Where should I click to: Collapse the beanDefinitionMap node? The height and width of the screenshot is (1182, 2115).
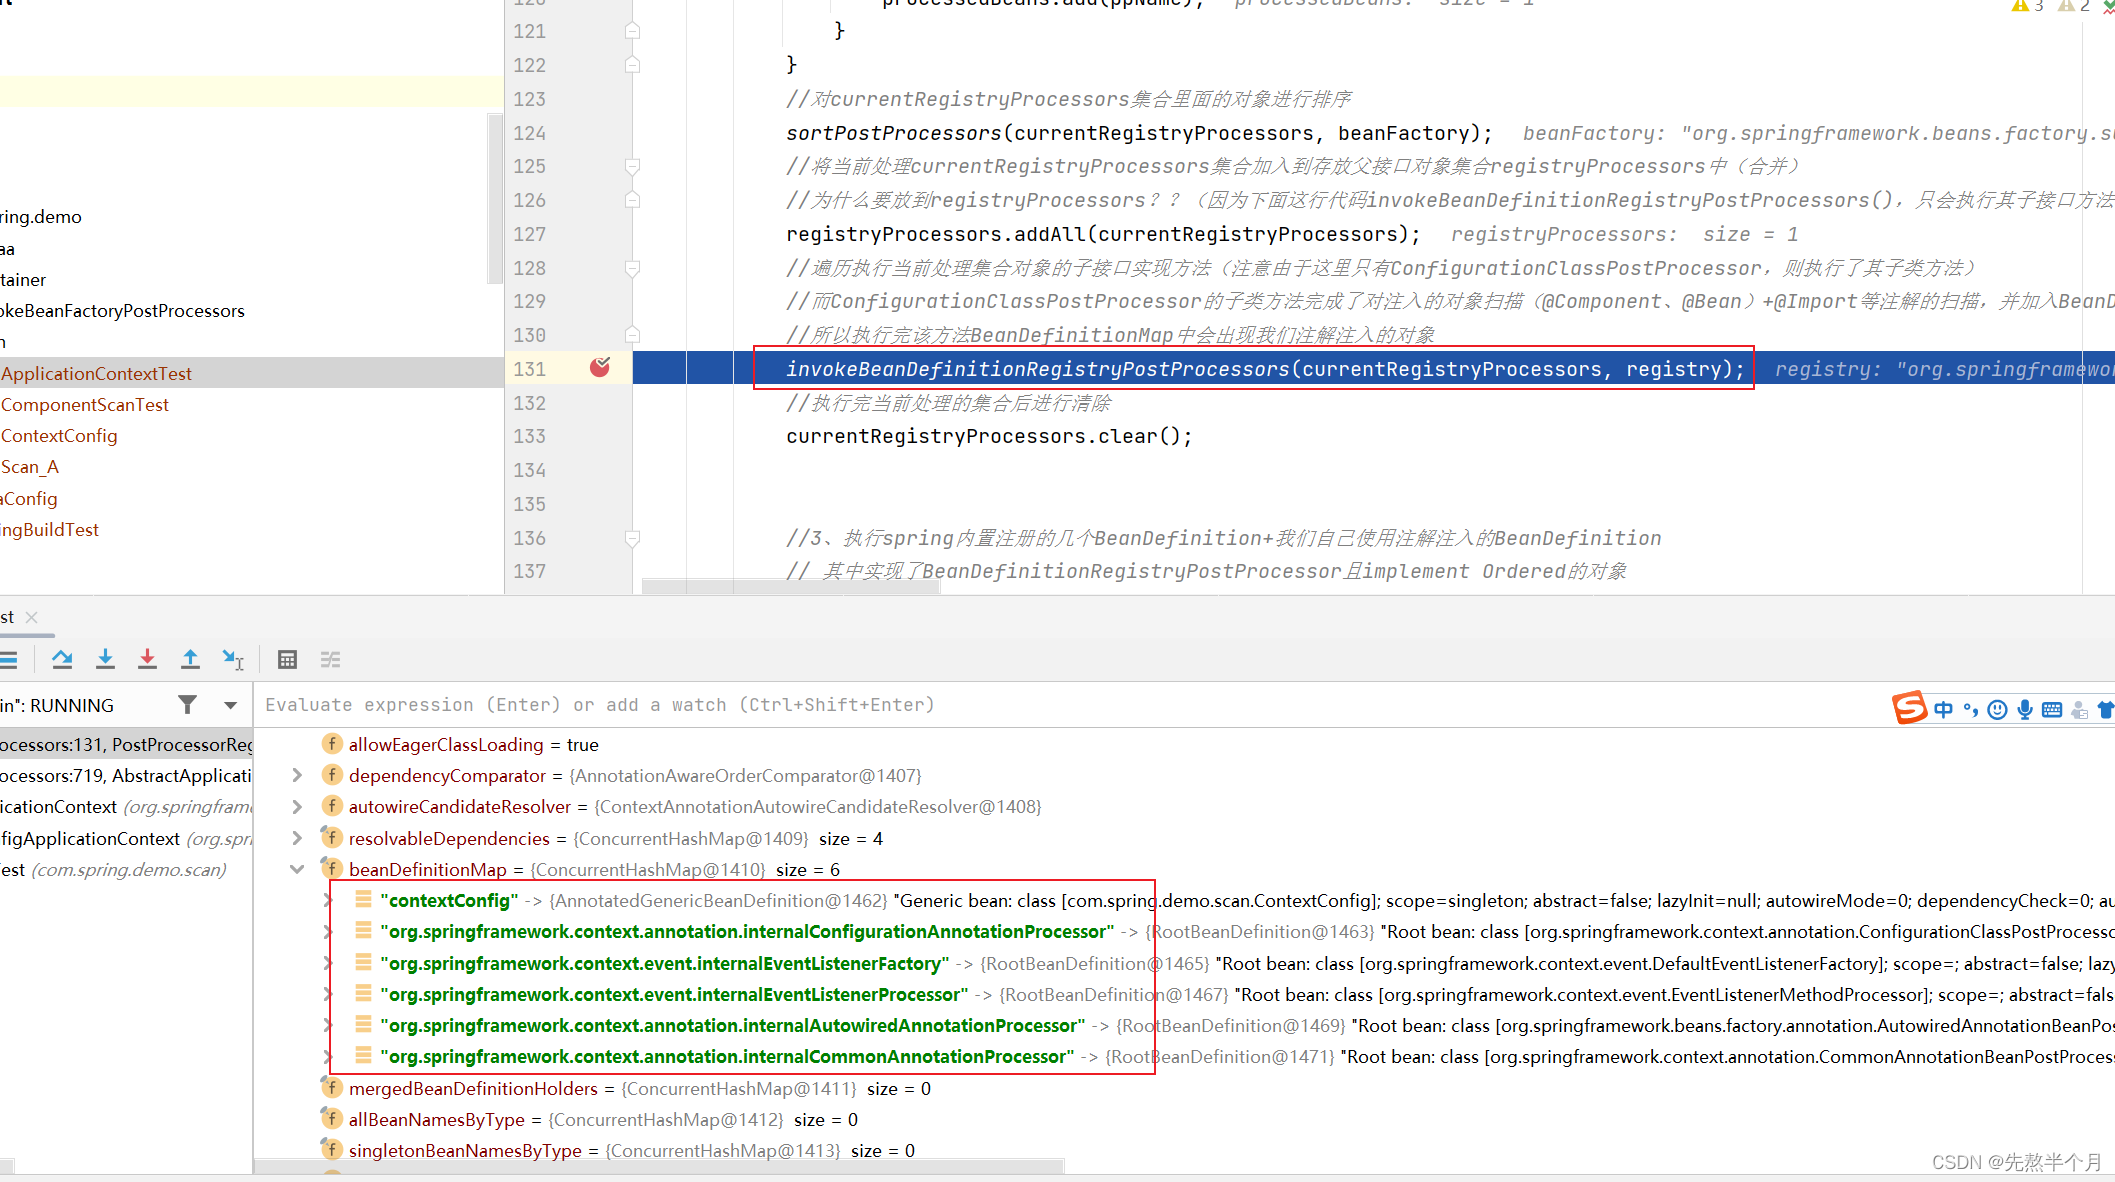[297, 869]
